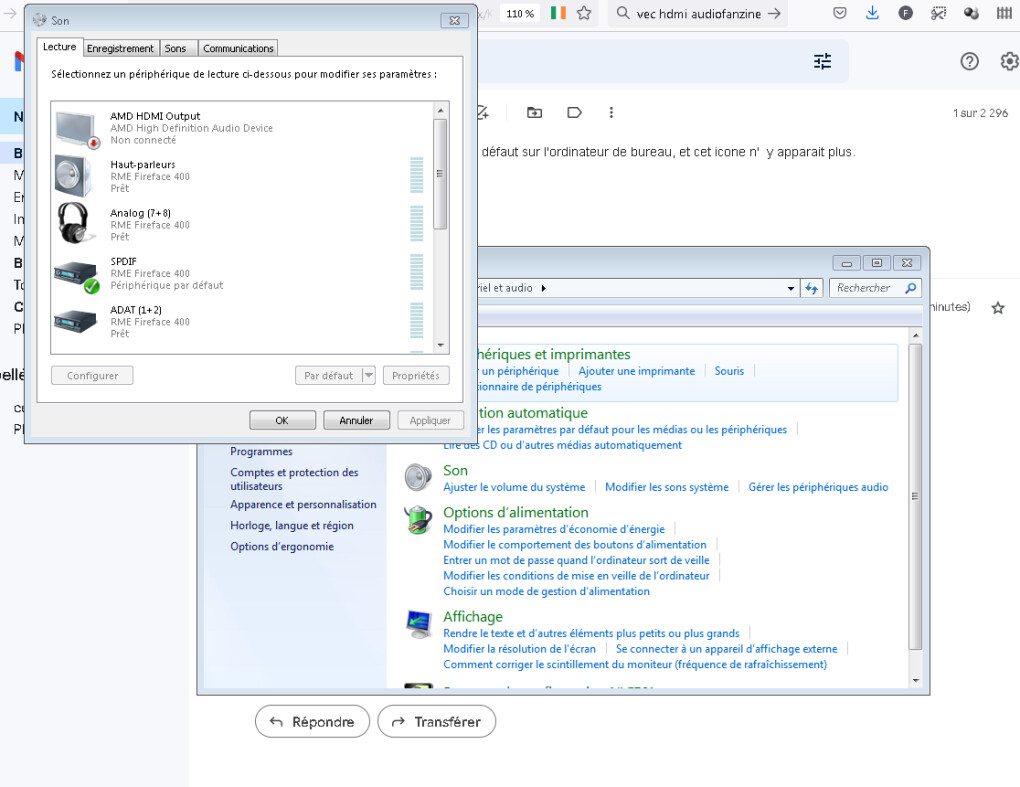Open Ajuster le volume du système
This screenshot has width=1020, height=787.
(514, 487)
